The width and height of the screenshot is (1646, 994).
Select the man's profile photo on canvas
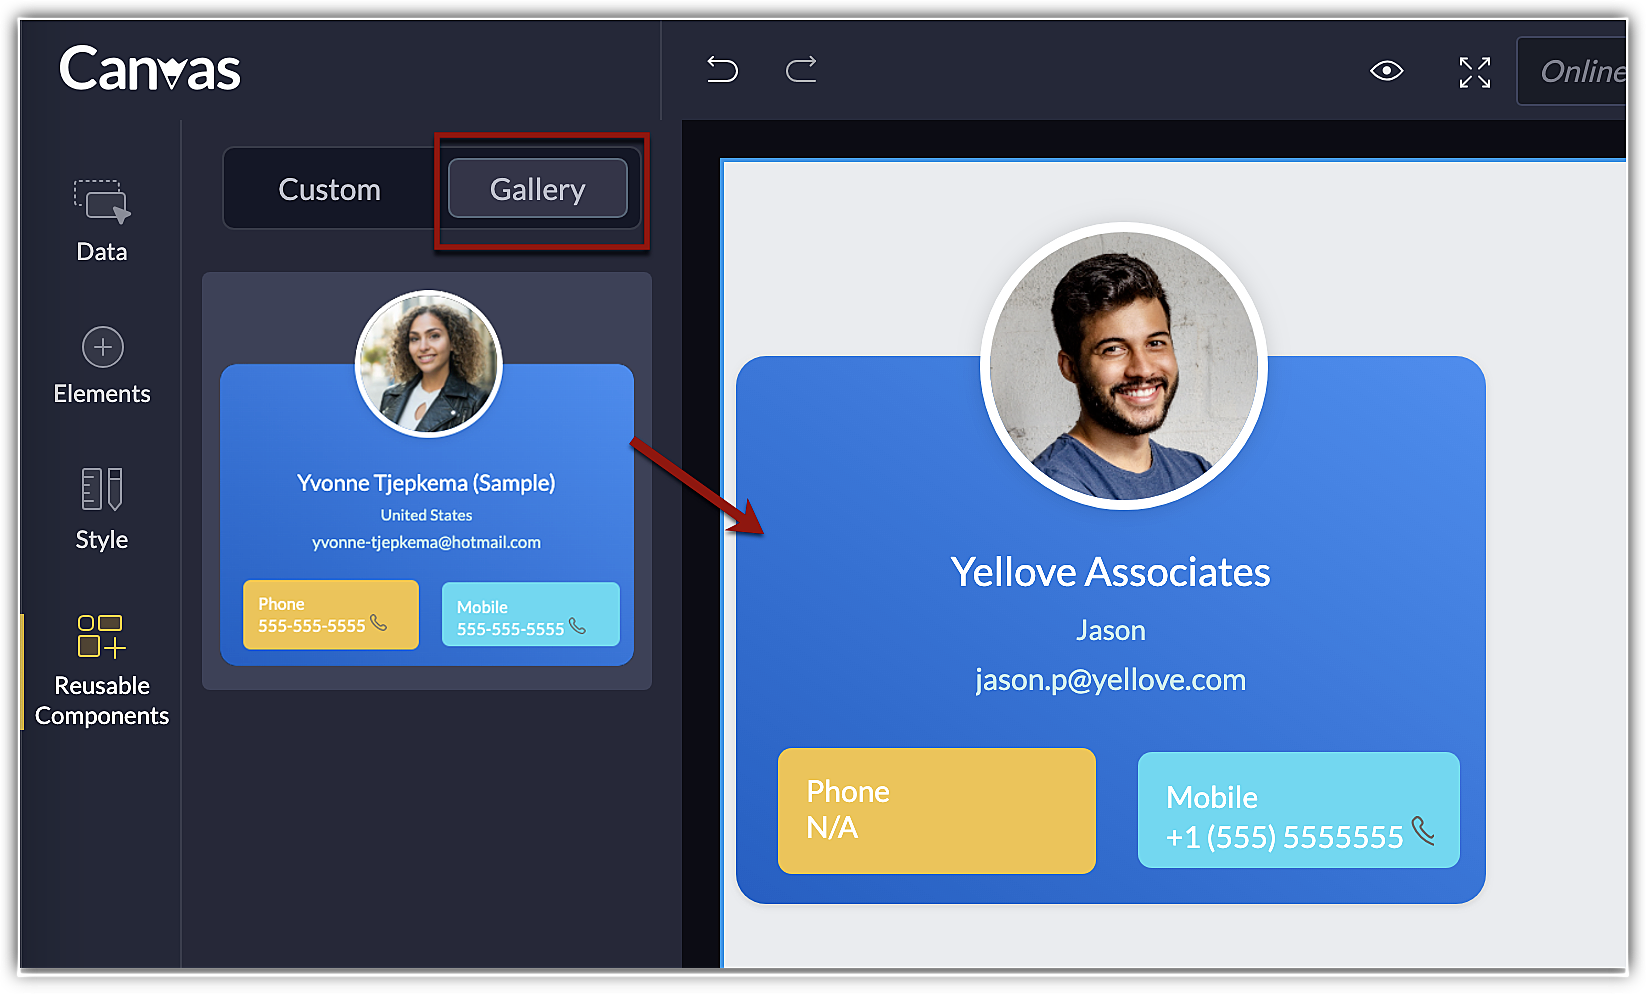click(1124, 366)
